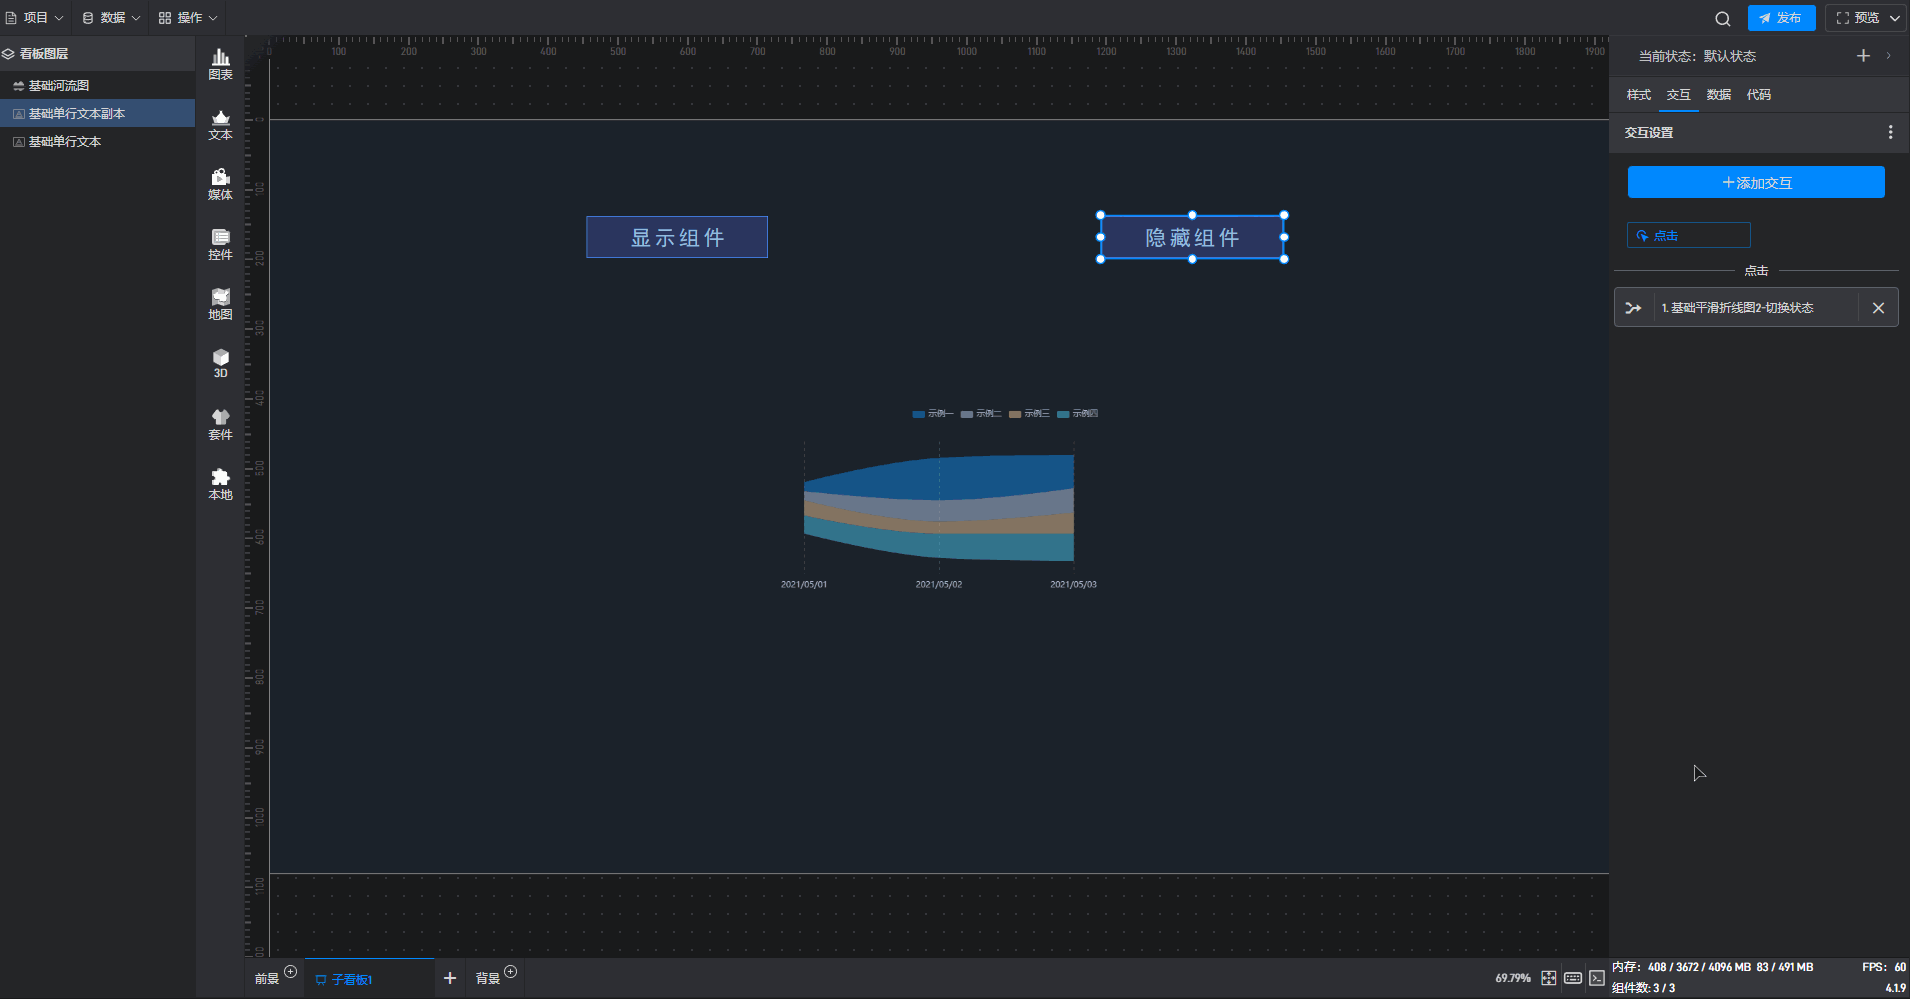Click the fit-to-screen icon in status bar
Image resolution: width=1910 pixels, height=999 pixels.
click(1548, 978)
